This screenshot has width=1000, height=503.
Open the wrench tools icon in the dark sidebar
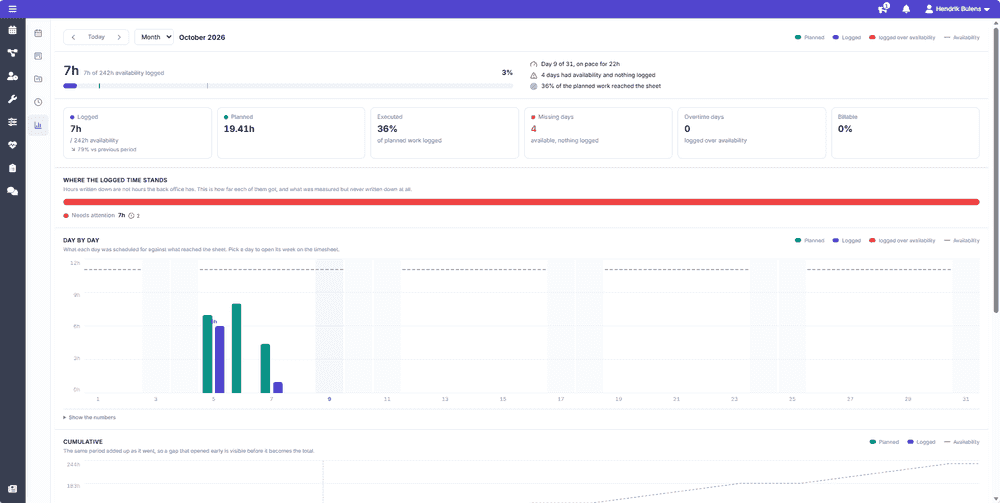12,99
